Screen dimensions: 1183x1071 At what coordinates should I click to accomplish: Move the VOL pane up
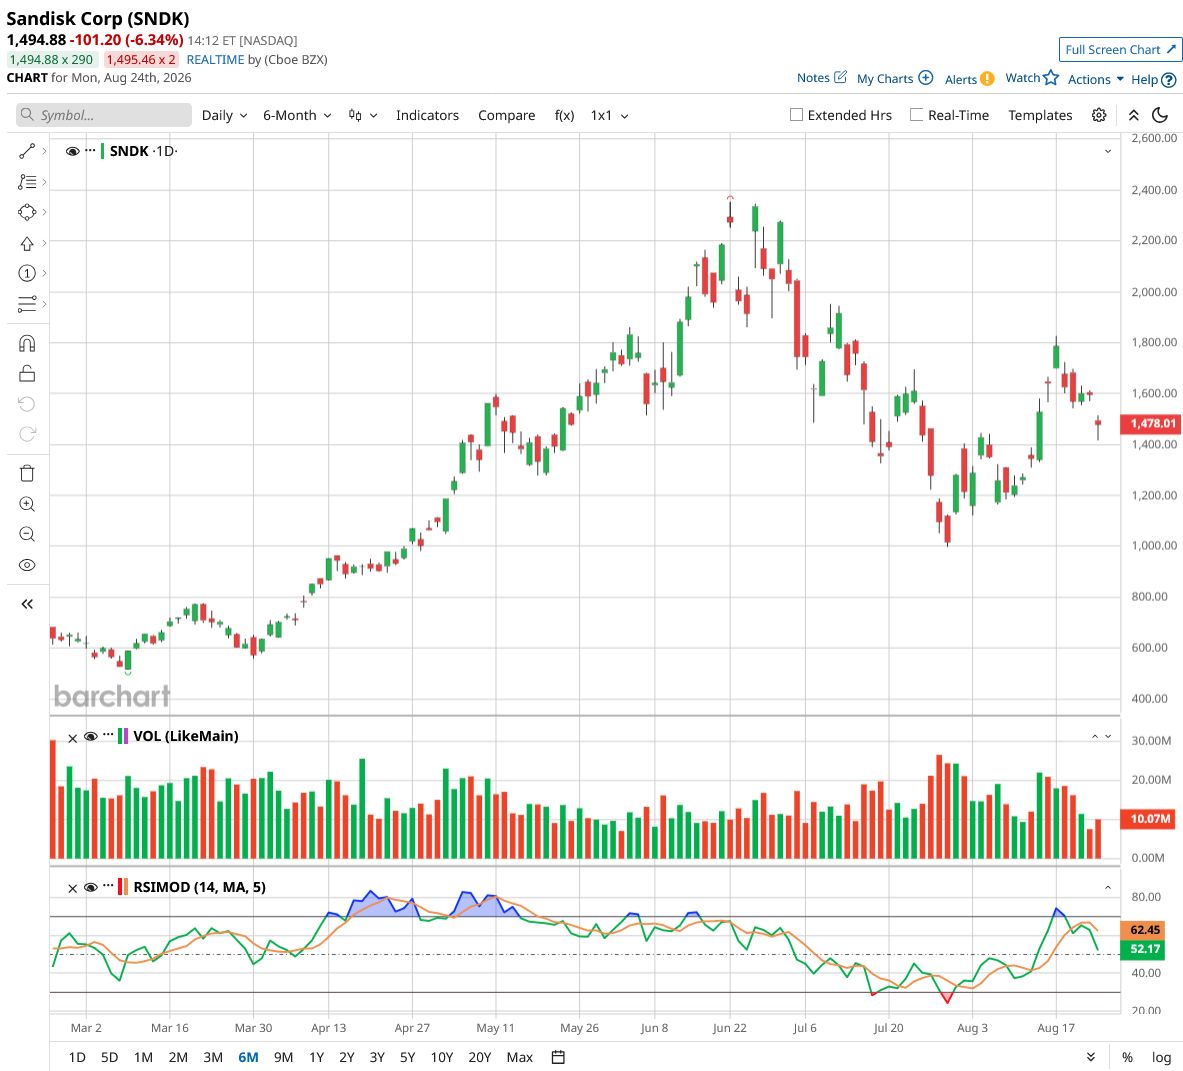coord(1095,736)
